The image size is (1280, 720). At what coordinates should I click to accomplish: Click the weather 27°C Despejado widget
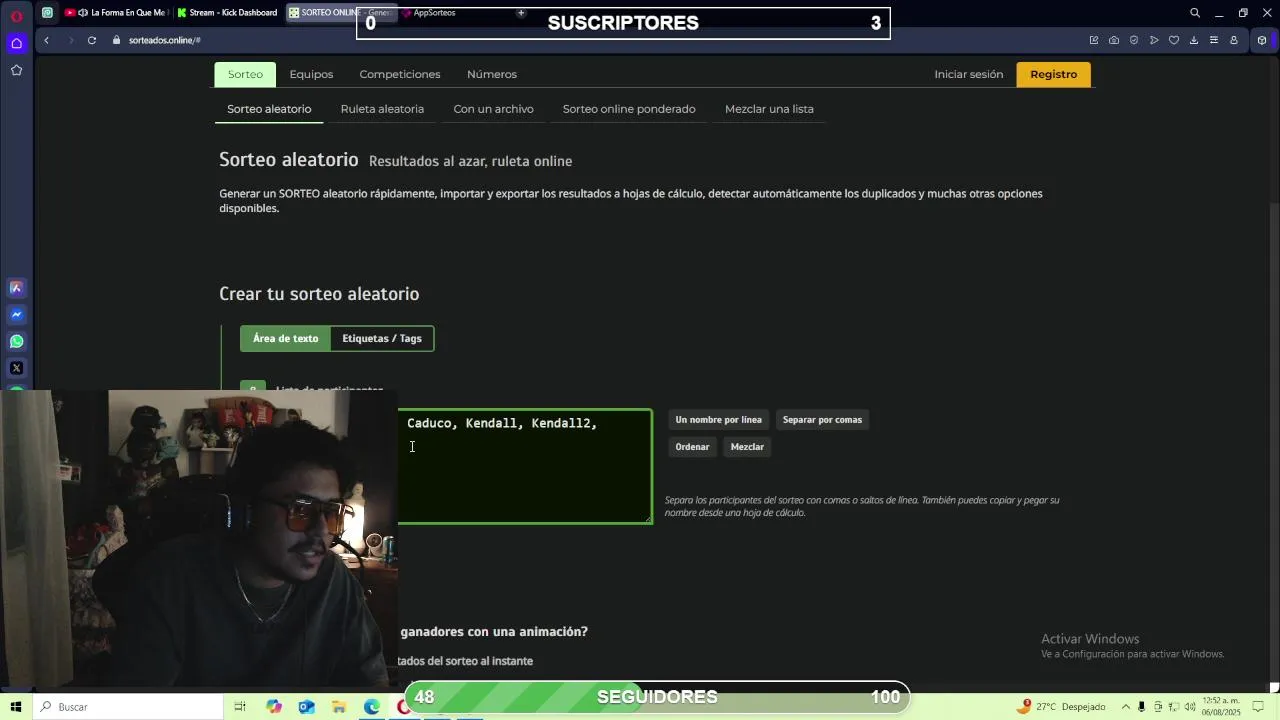pos(1063,707)
